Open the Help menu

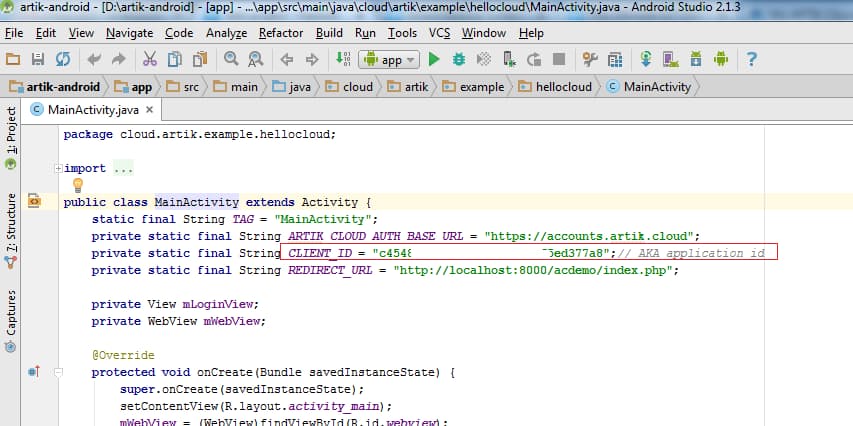[x=531, y=33]
